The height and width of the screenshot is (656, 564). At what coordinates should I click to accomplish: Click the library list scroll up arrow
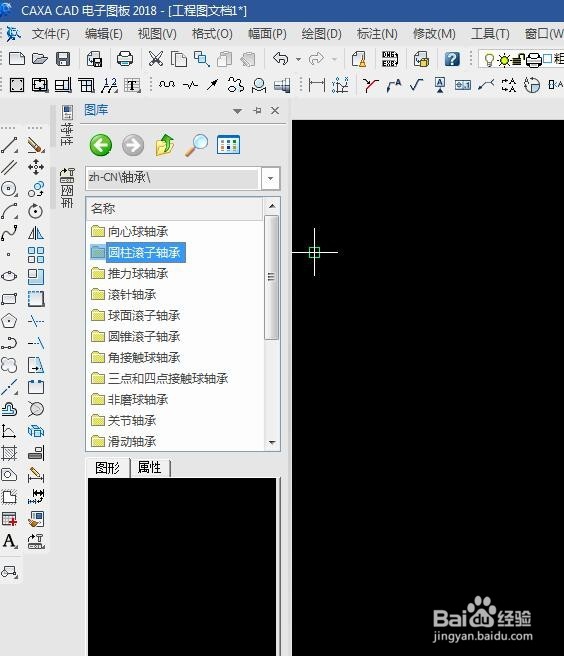272,206
